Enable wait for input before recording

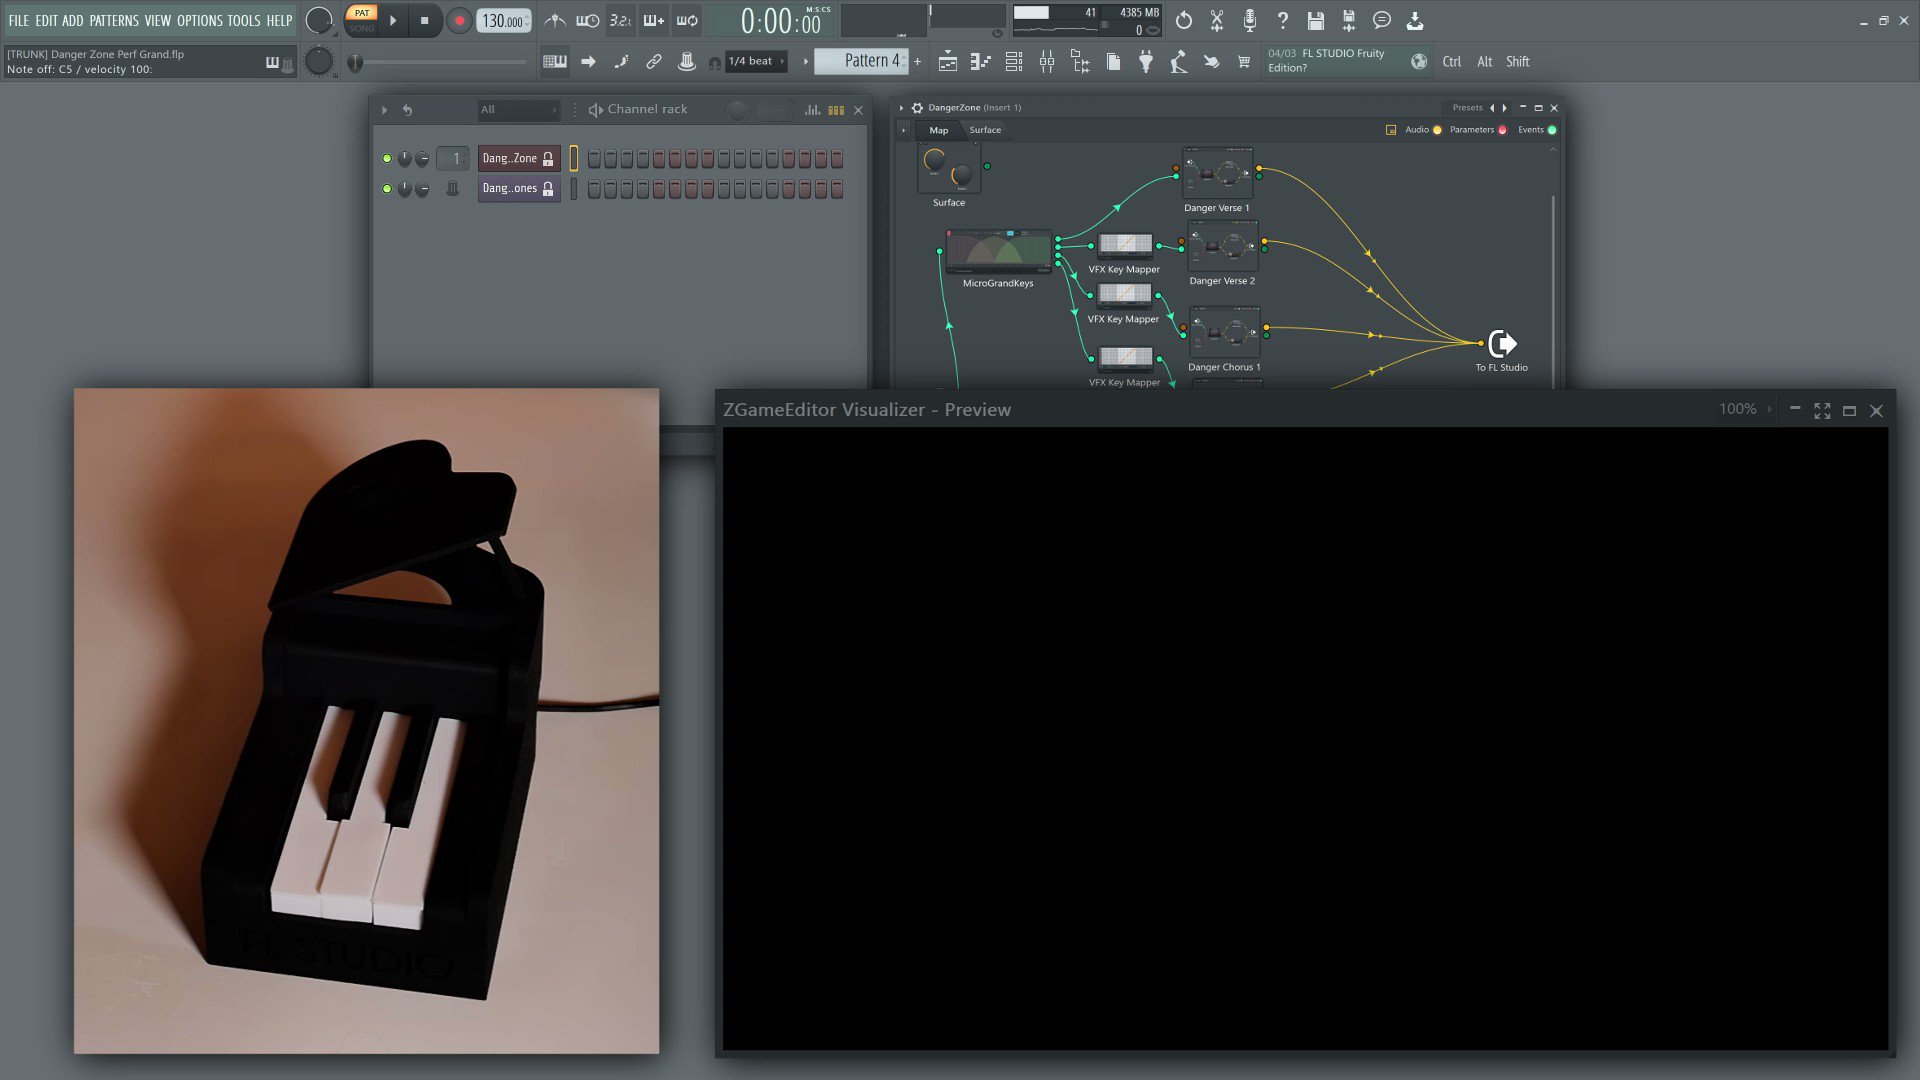tap(587, 20)
